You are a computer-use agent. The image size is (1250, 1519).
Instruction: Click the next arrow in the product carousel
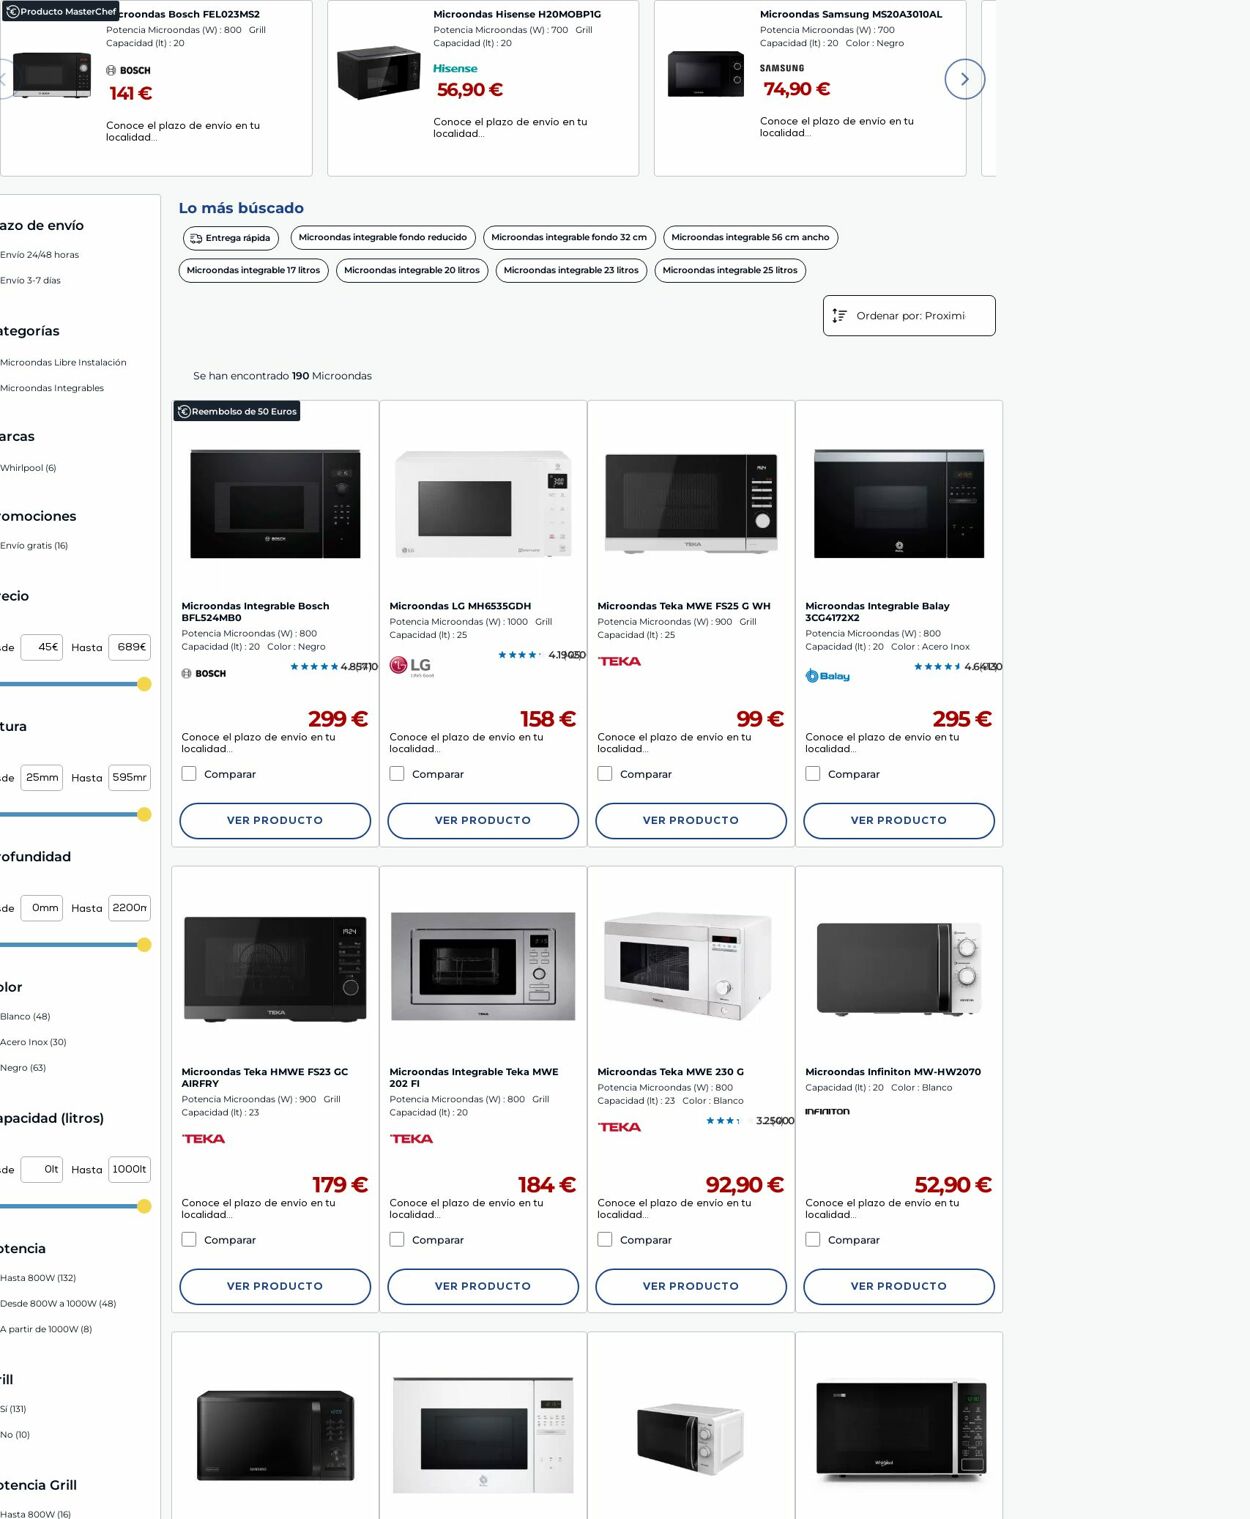(x=964, y=79)
